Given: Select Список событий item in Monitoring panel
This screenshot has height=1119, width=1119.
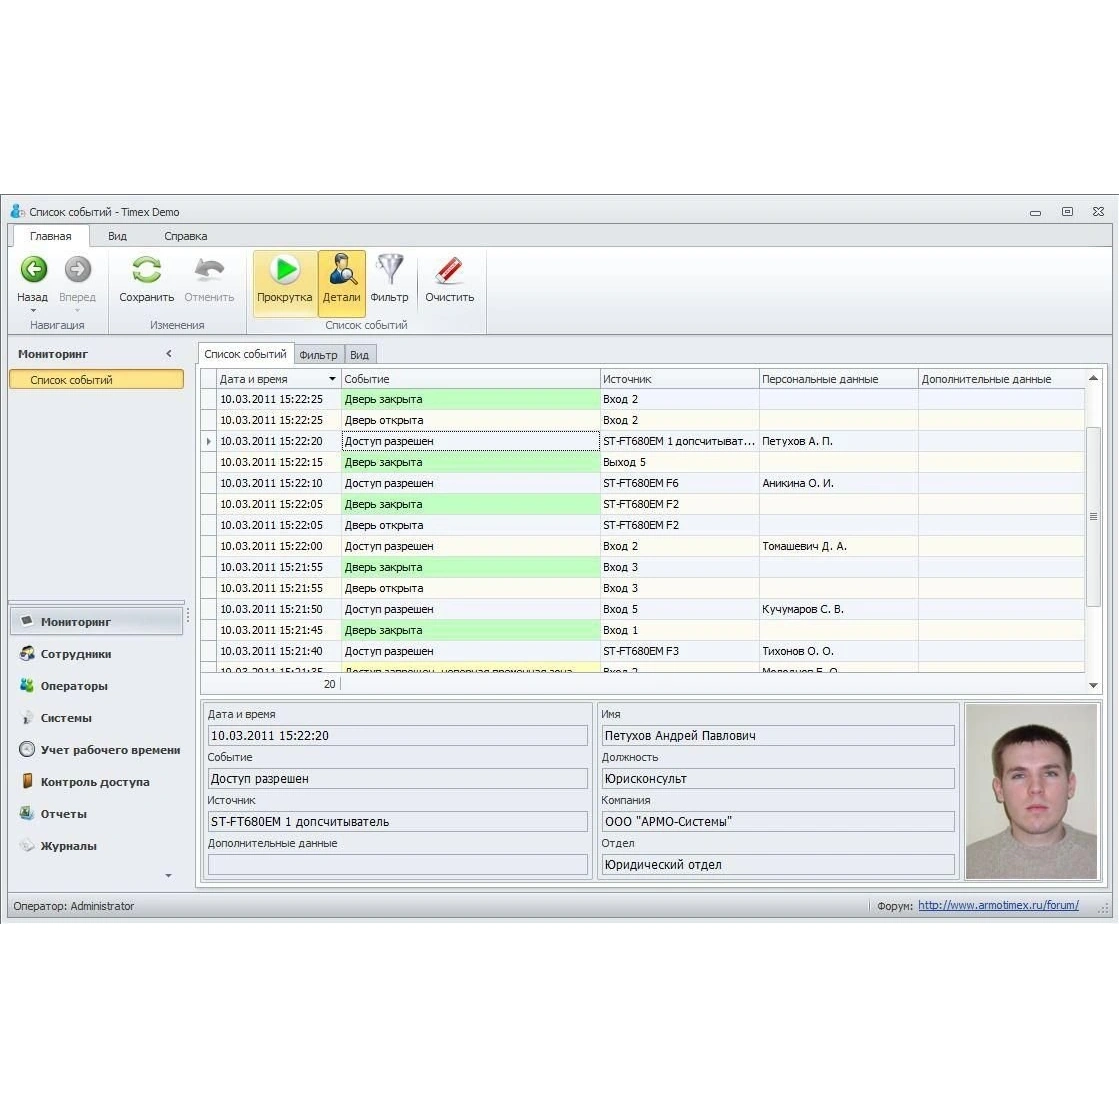Looking at the screenshot, I should (96, 380).
